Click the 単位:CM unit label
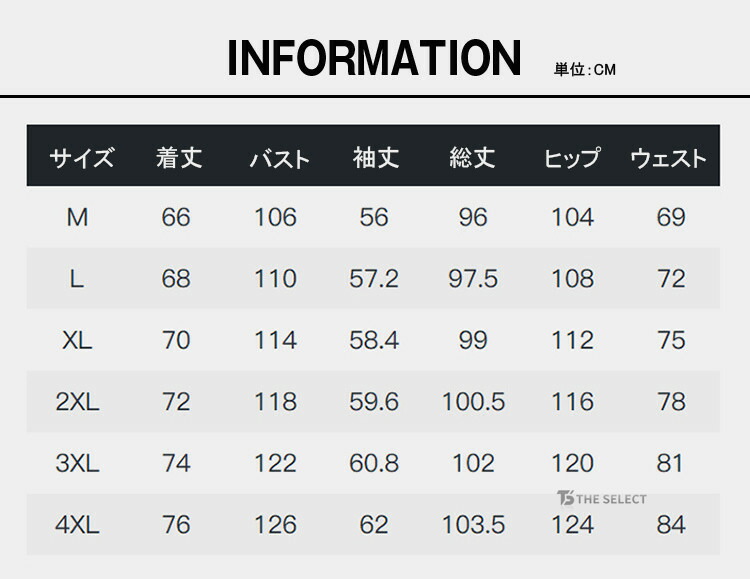 click(x=586, y=70)
